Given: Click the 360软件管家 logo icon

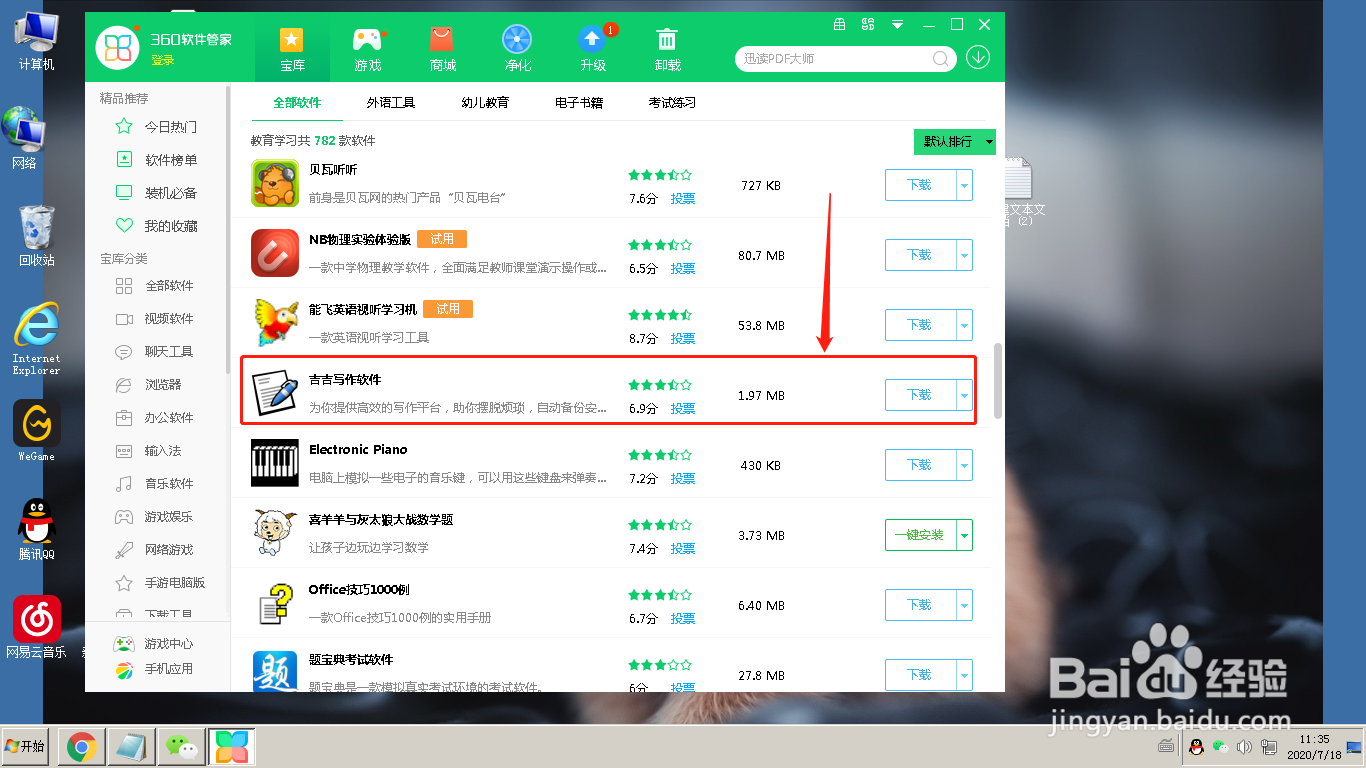Looking at the screenshot, I should click(118, 48).
